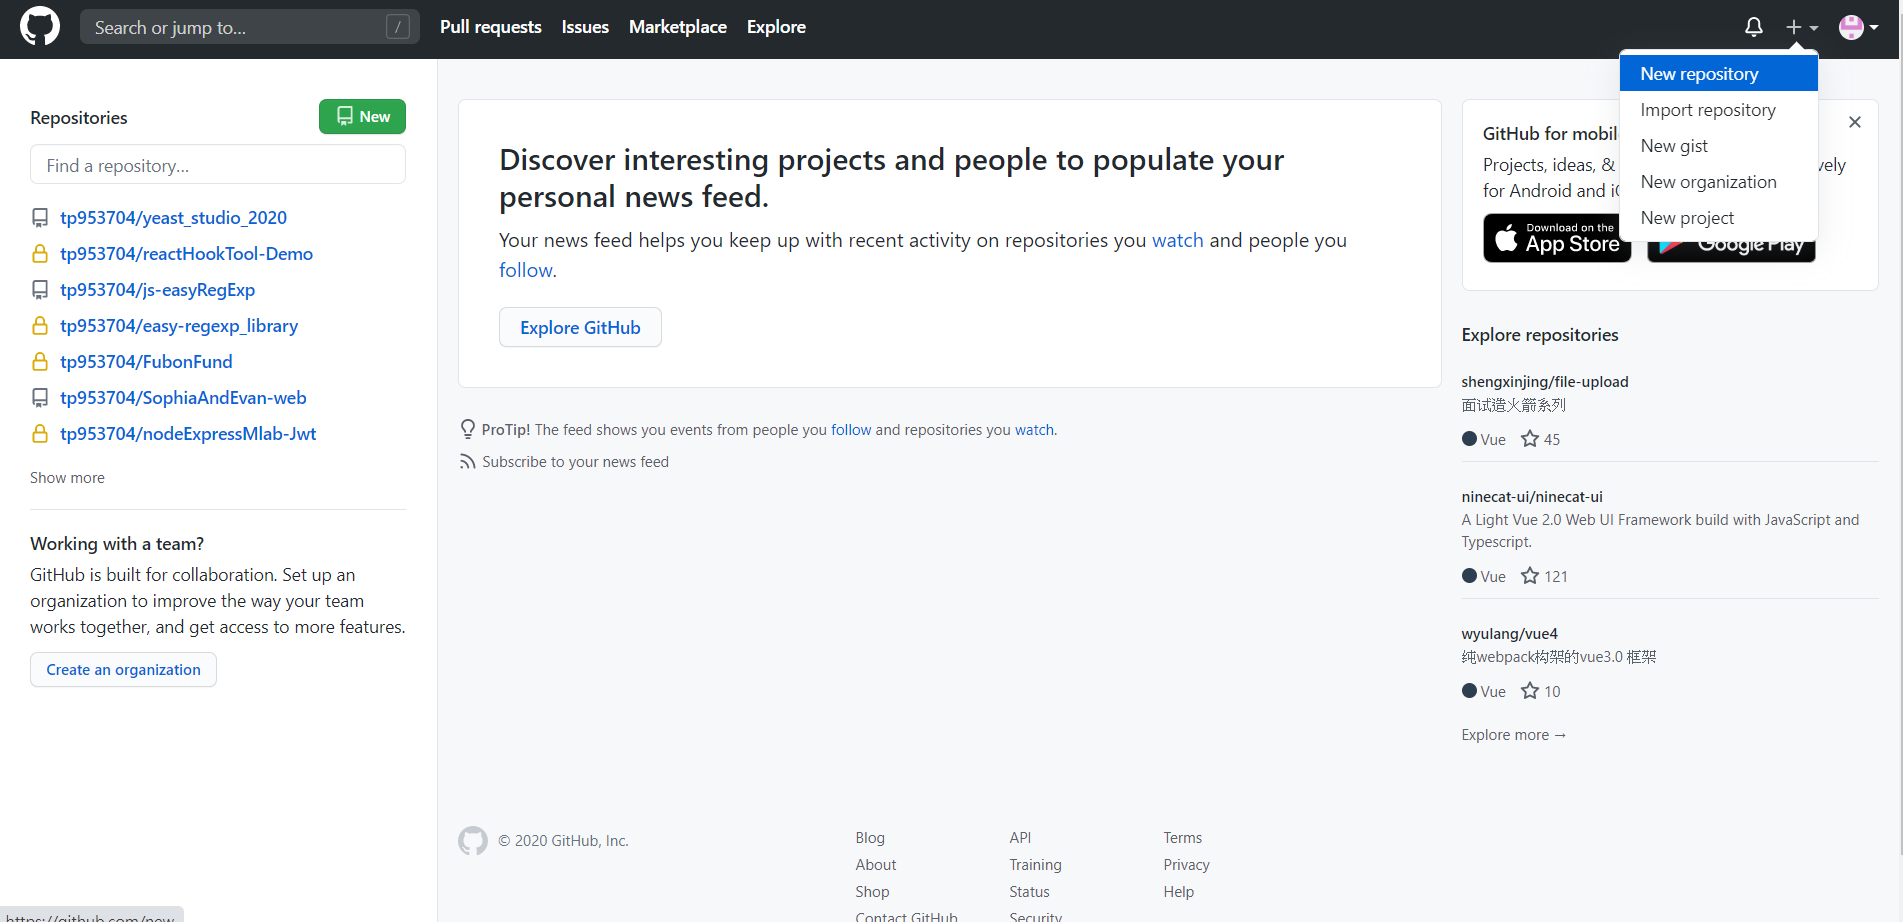1903x922 pixels.
Task: Expand repositories with Show more
Action: [x=67, y=478]
